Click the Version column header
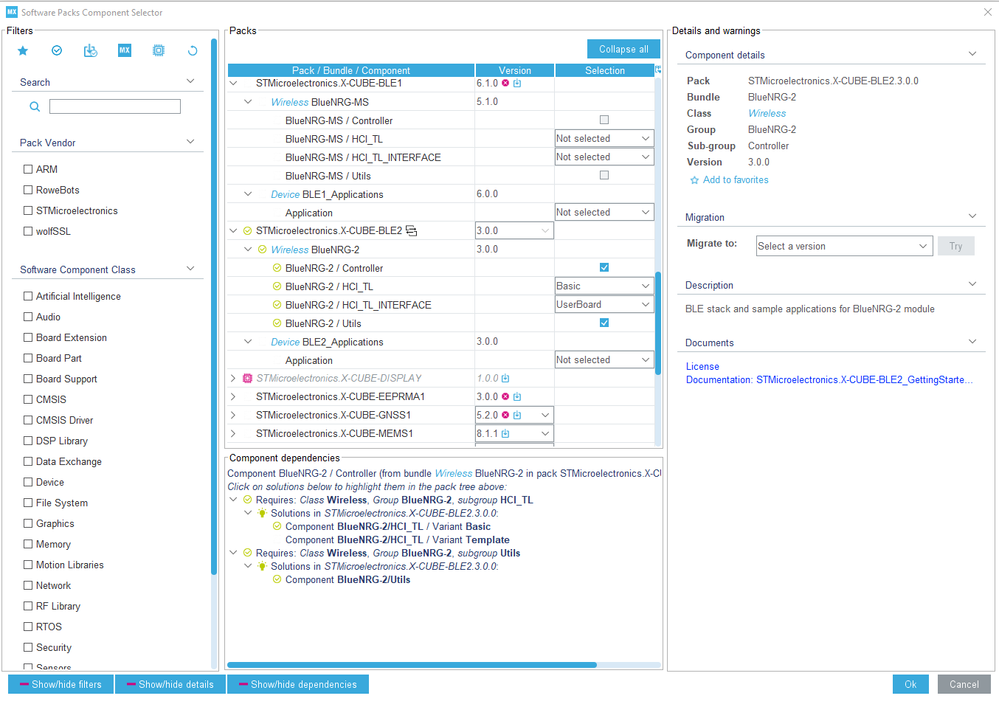999x702 pixels. click(x=515, y=70)
